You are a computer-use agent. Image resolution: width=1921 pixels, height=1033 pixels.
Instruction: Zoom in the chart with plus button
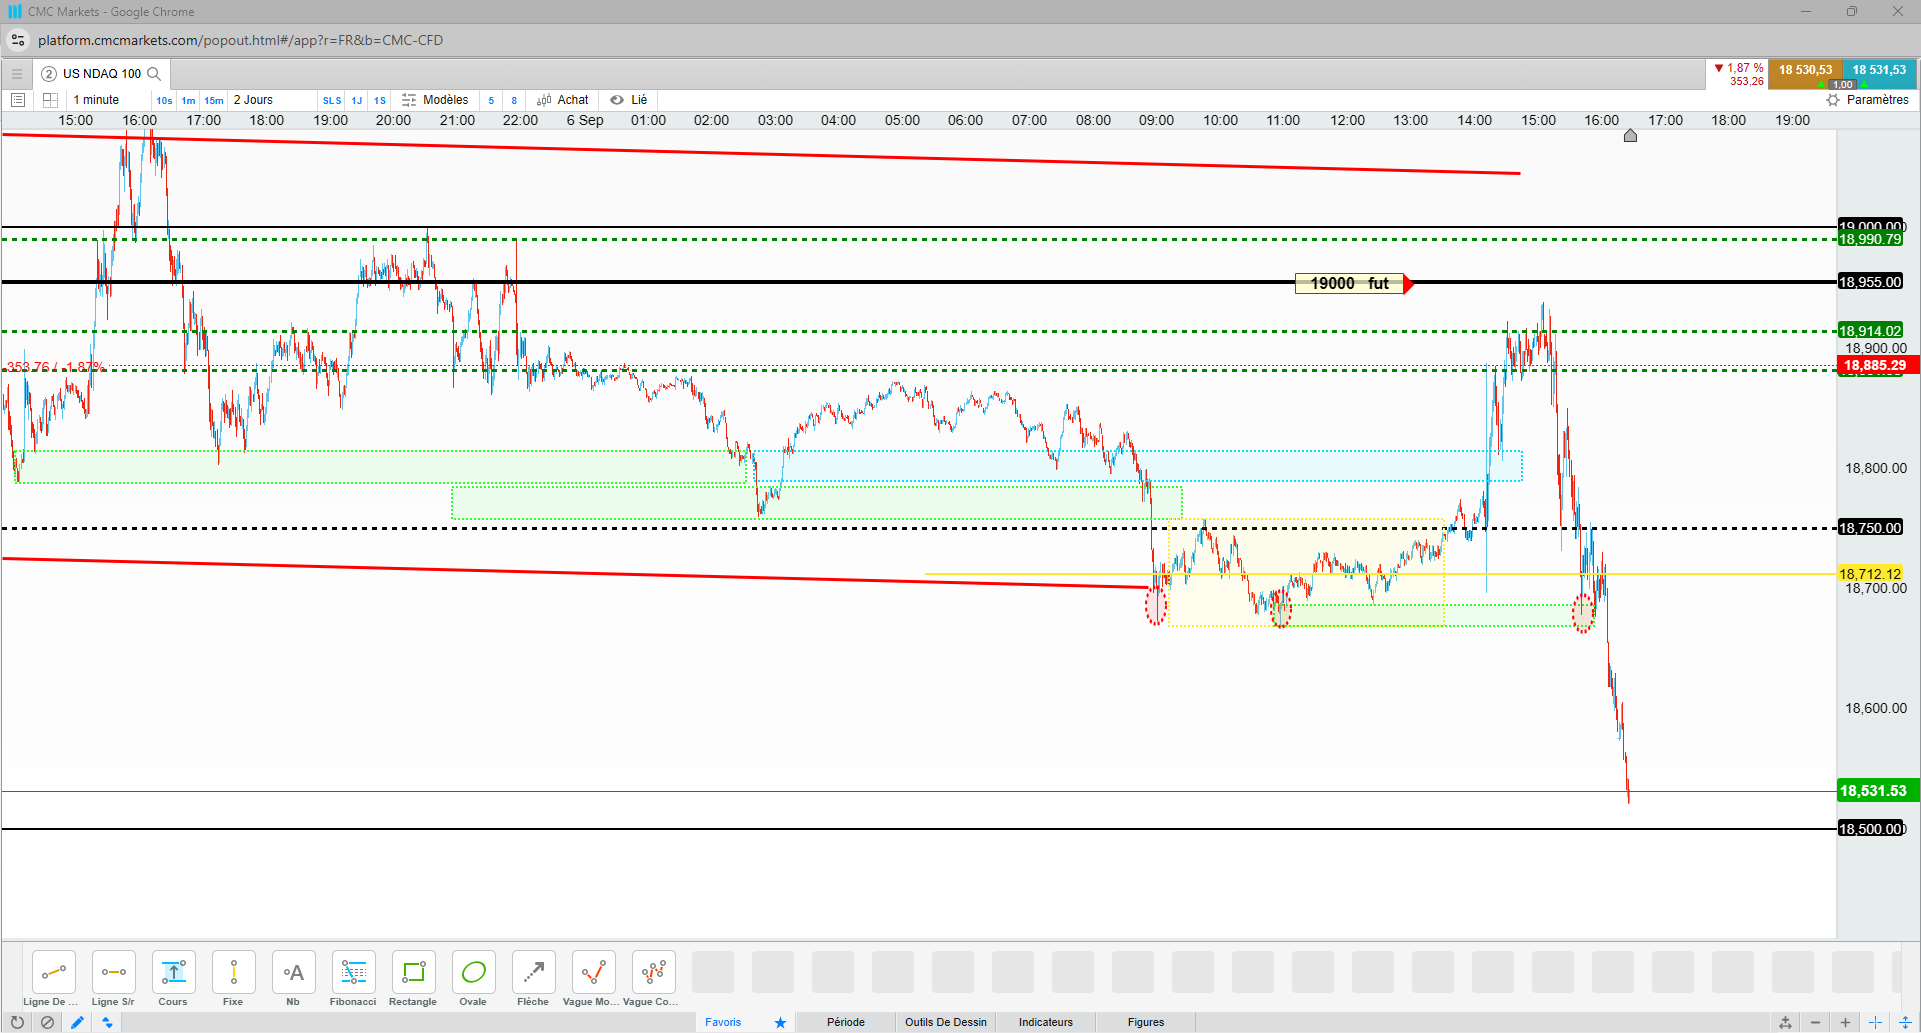click(1845, 1022)
